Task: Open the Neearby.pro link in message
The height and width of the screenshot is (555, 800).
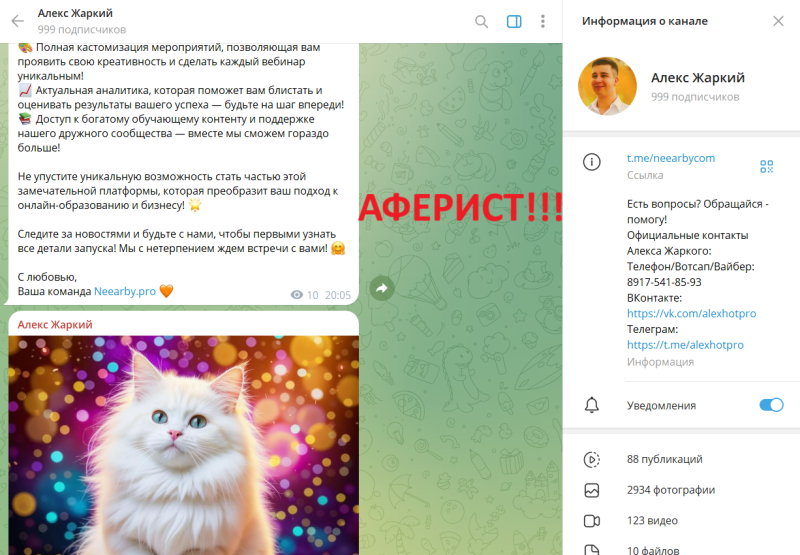Action: coord(125,291)
